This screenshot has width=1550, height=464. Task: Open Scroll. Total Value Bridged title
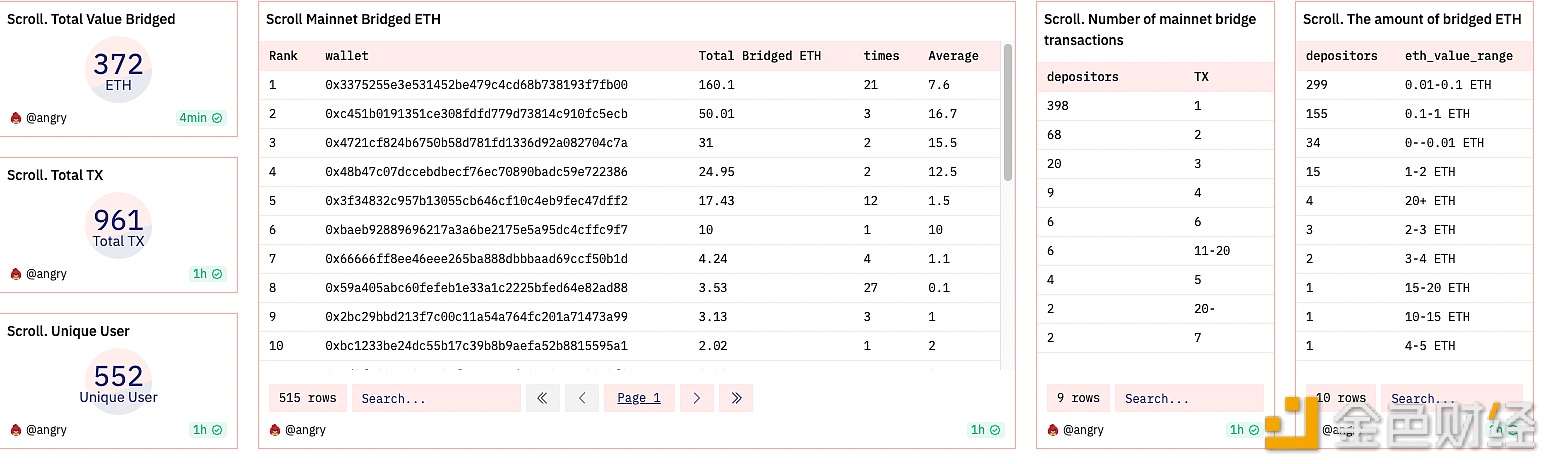[91, 19]
